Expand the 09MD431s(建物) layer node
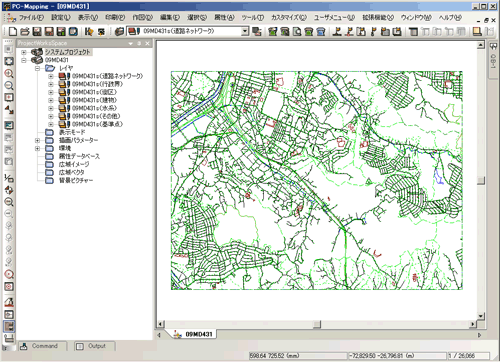 [x=51, y=100]
